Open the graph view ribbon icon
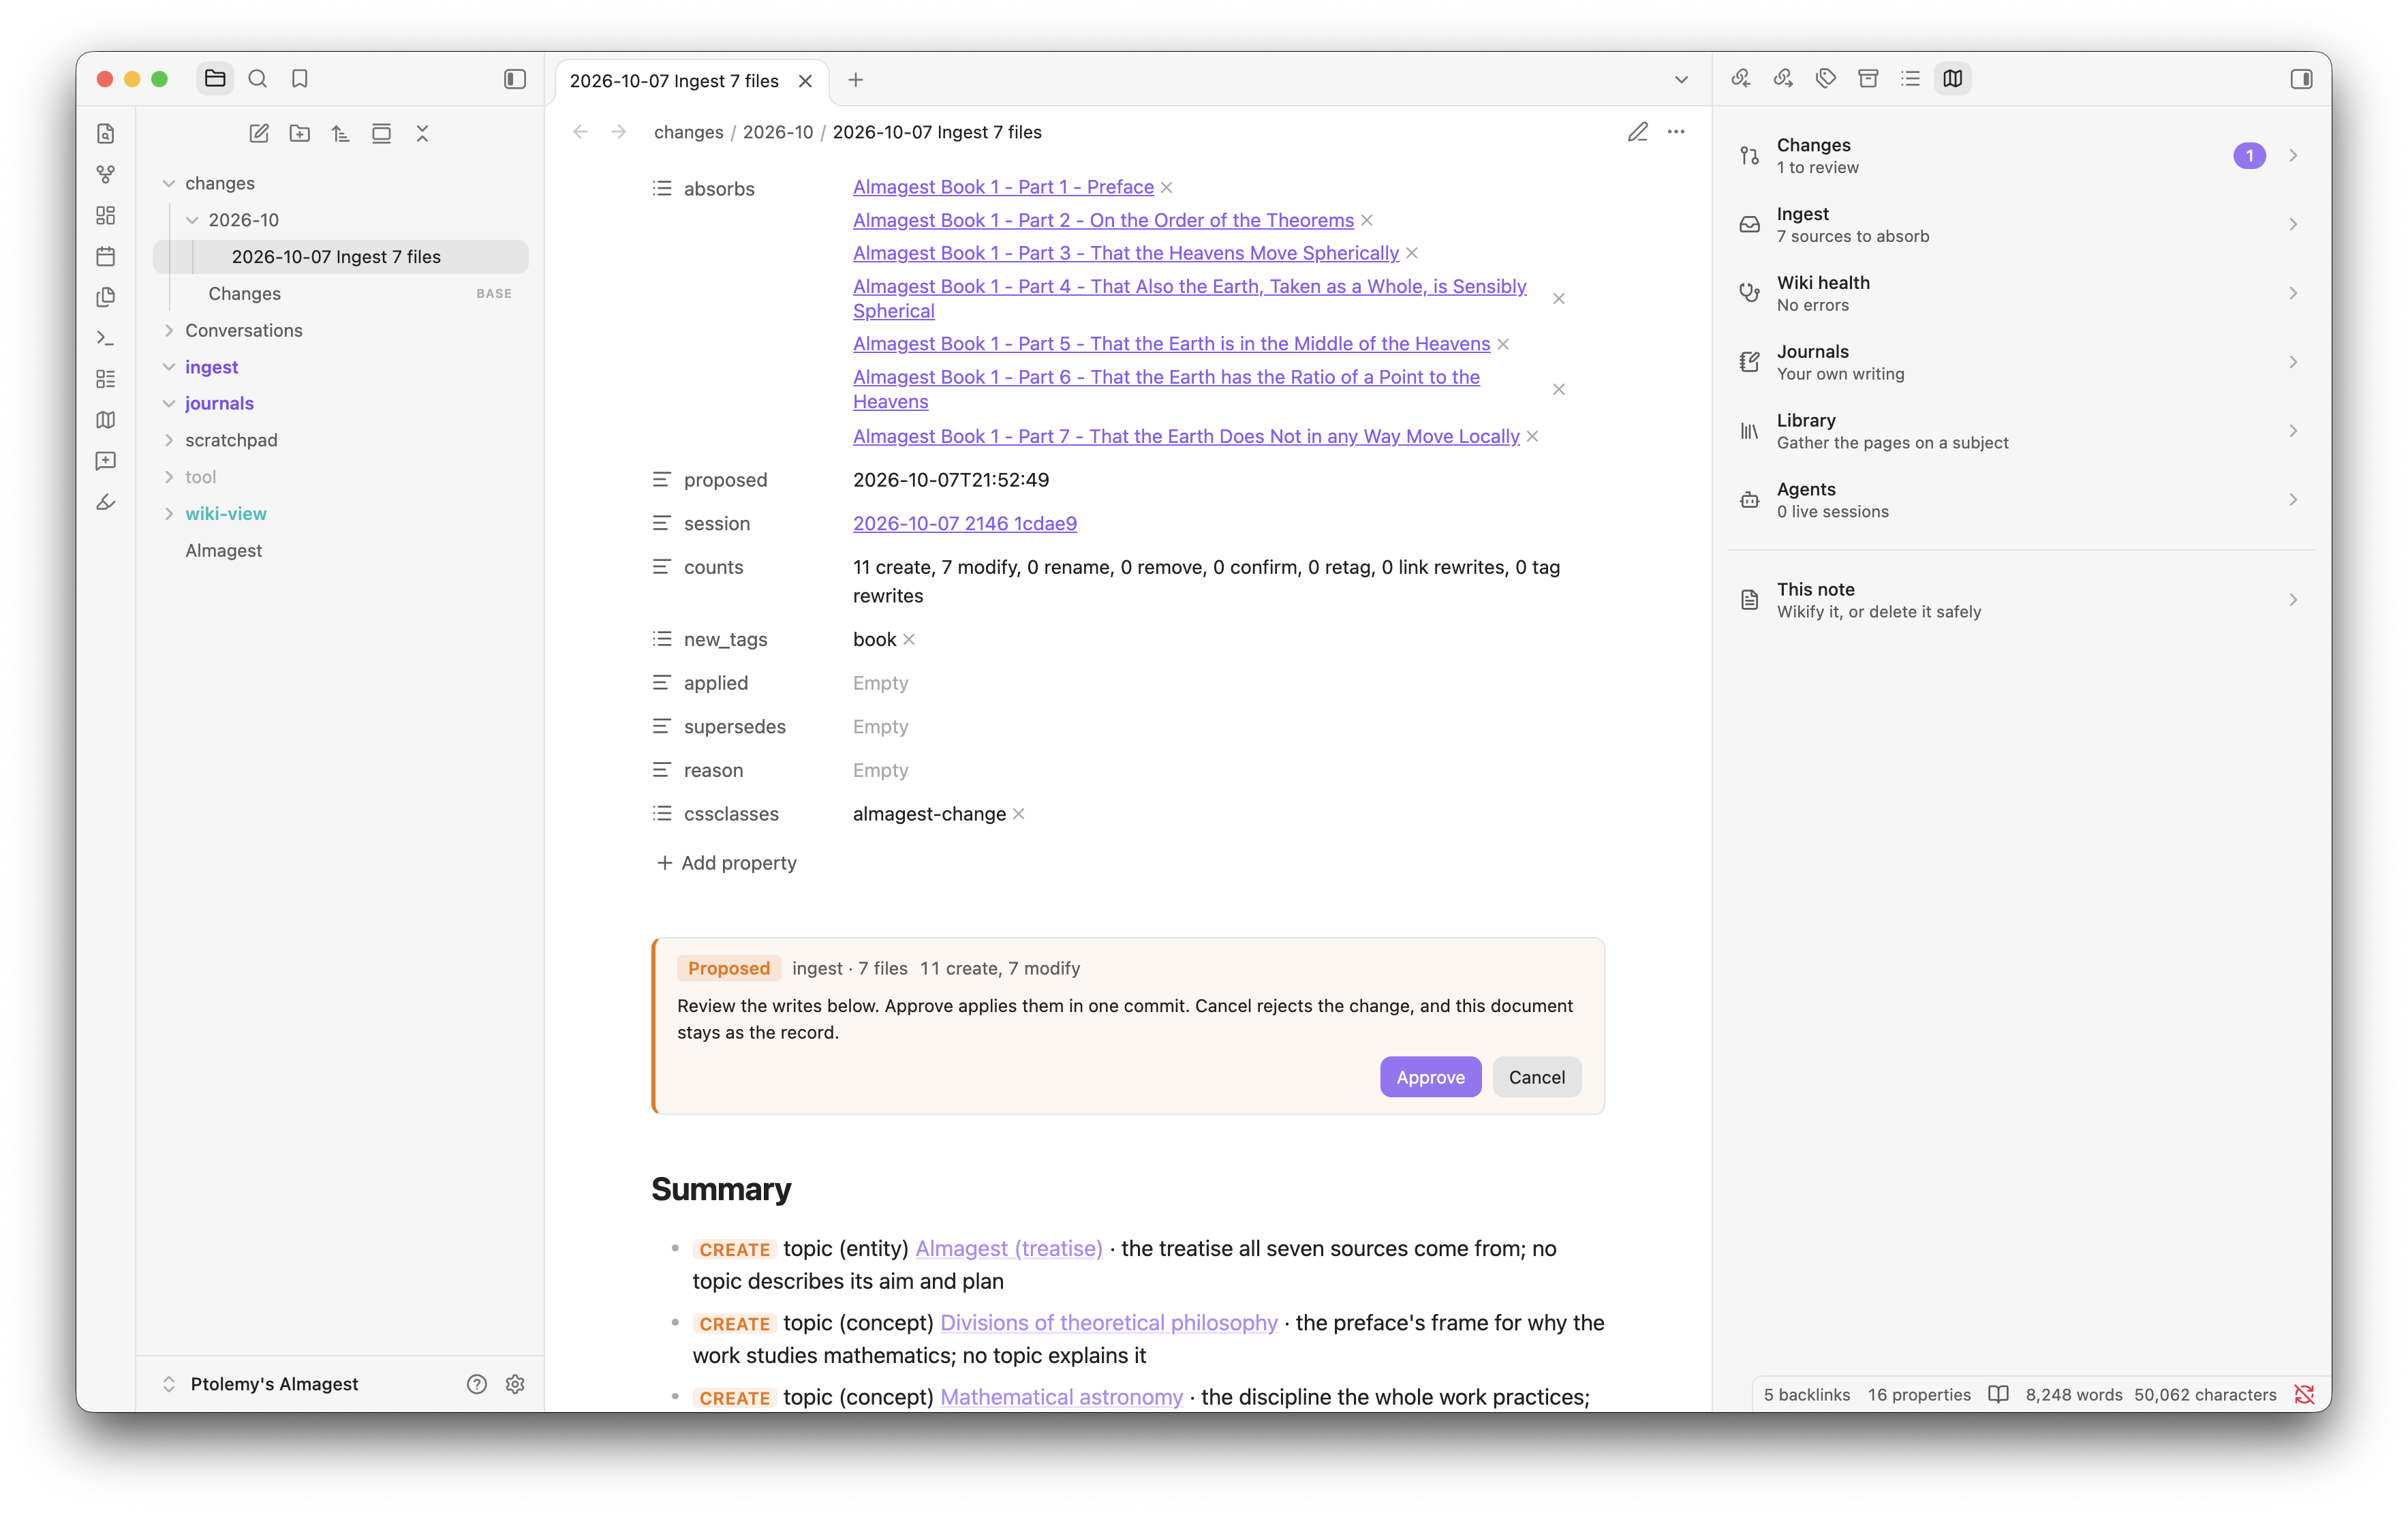 105,174
